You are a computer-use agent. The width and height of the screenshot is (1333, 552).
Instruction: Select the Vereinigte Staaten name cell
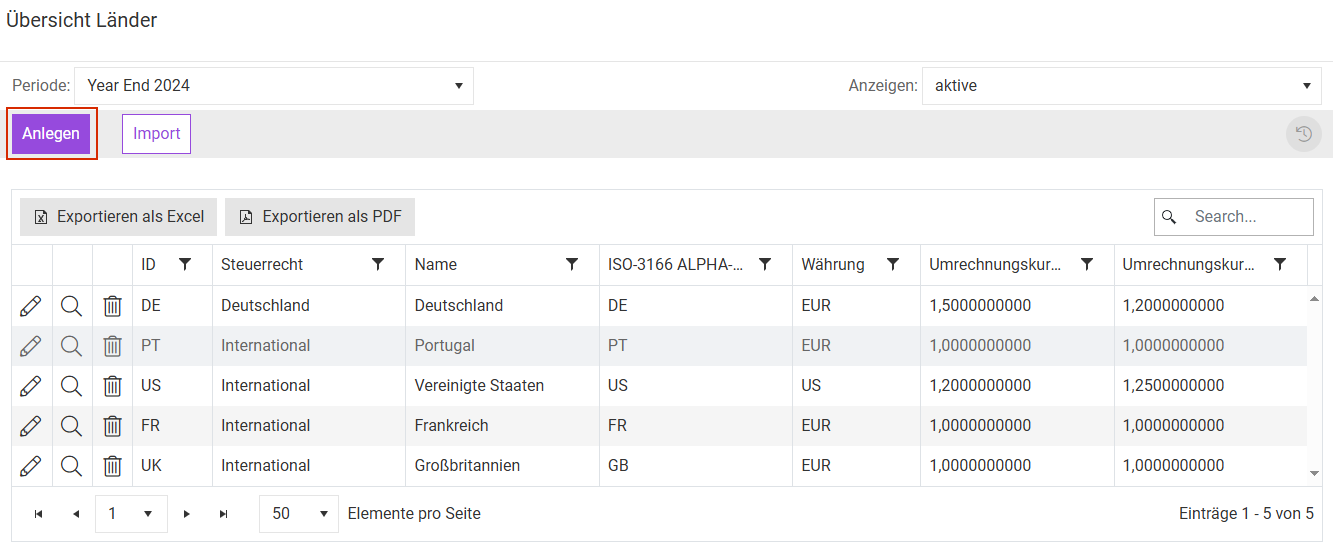coord(503,386)
